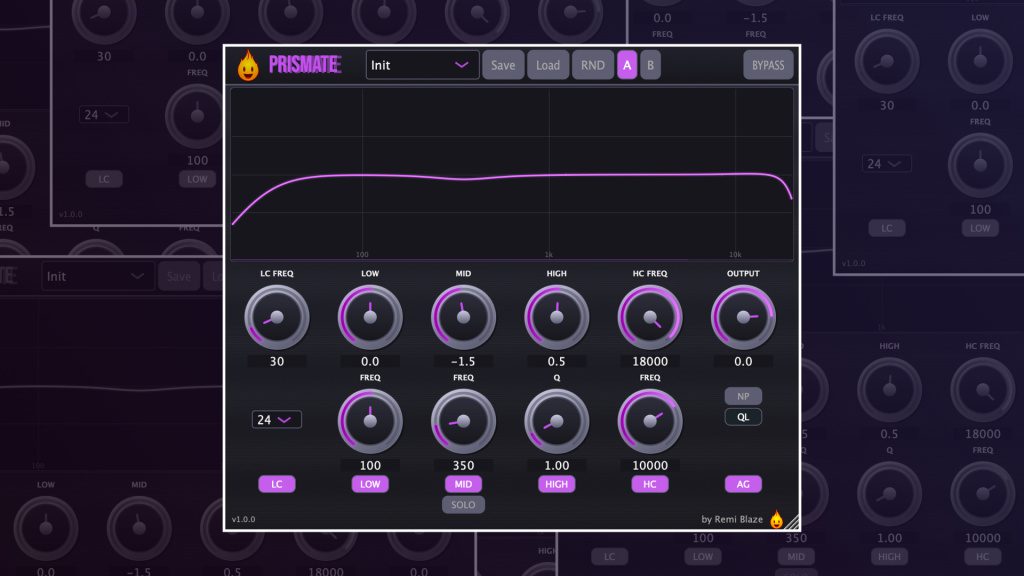1024x576 pixels.
Task: Click the MID gain knob
Action: (x=463, y=317)
